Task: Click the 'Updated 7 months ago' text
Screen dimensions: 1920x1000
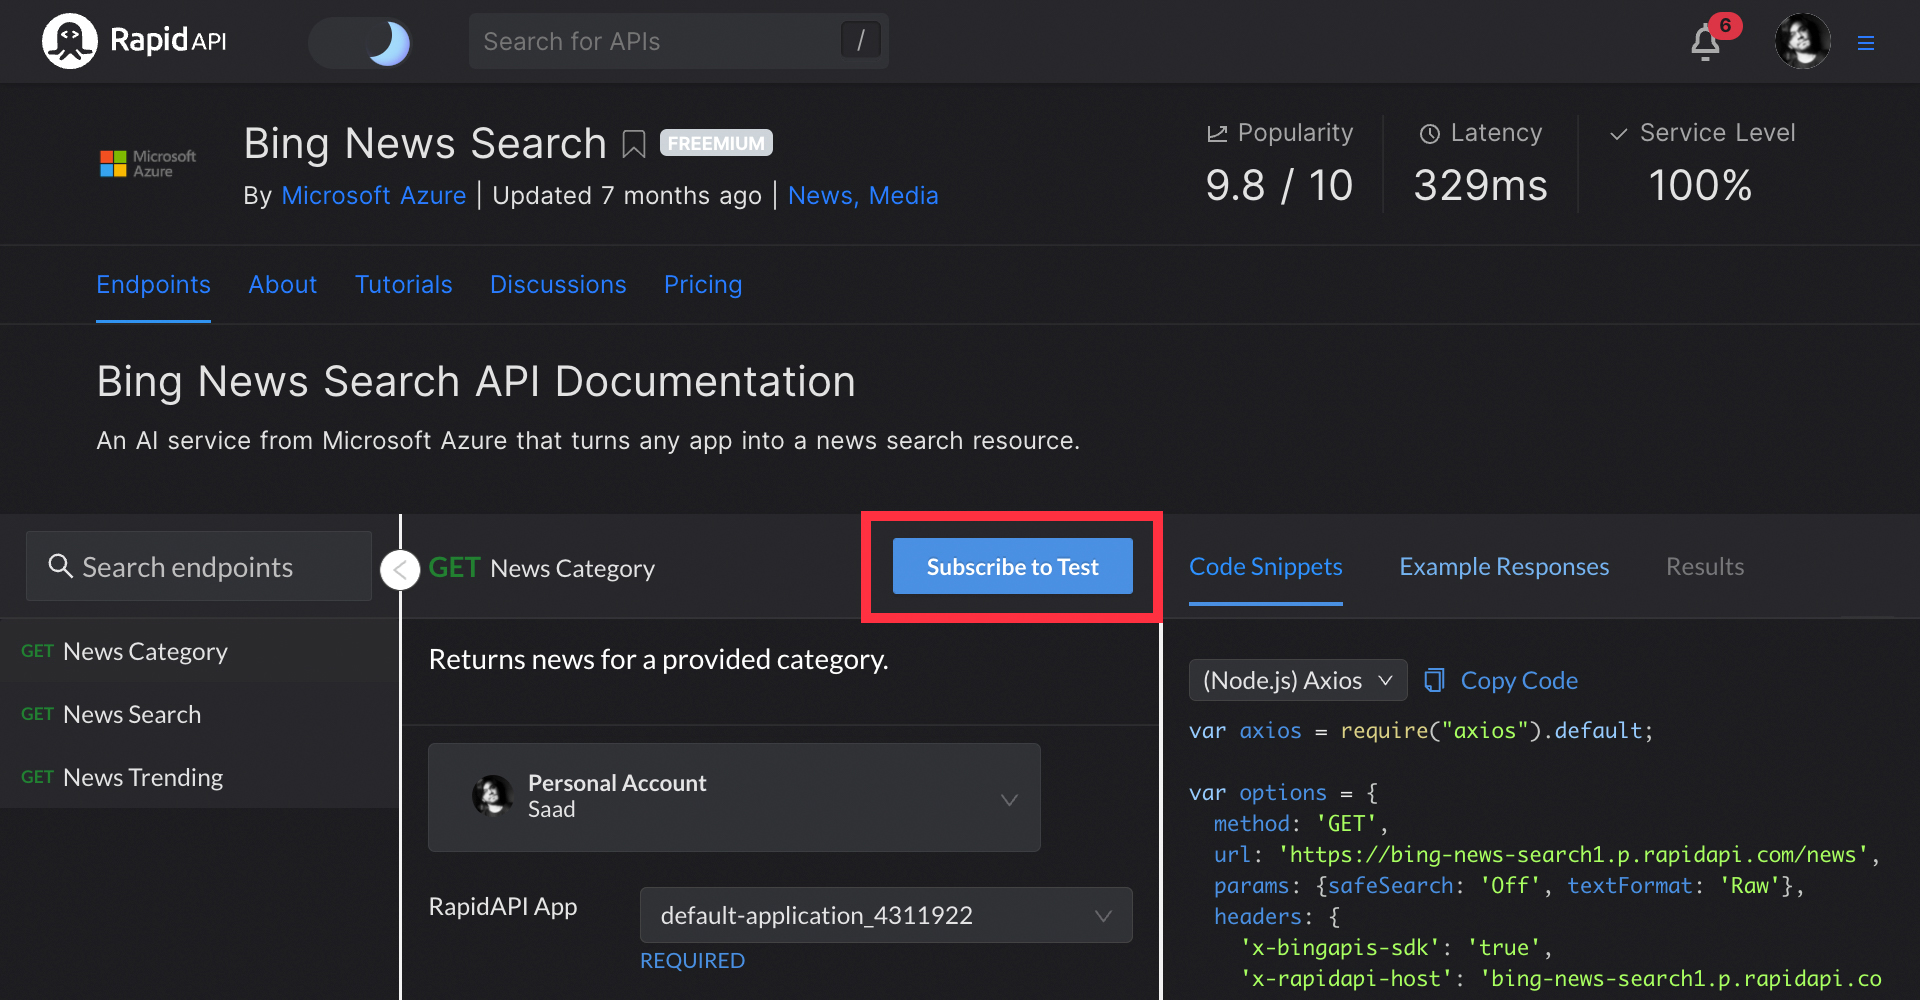Action: coord(627,195)
